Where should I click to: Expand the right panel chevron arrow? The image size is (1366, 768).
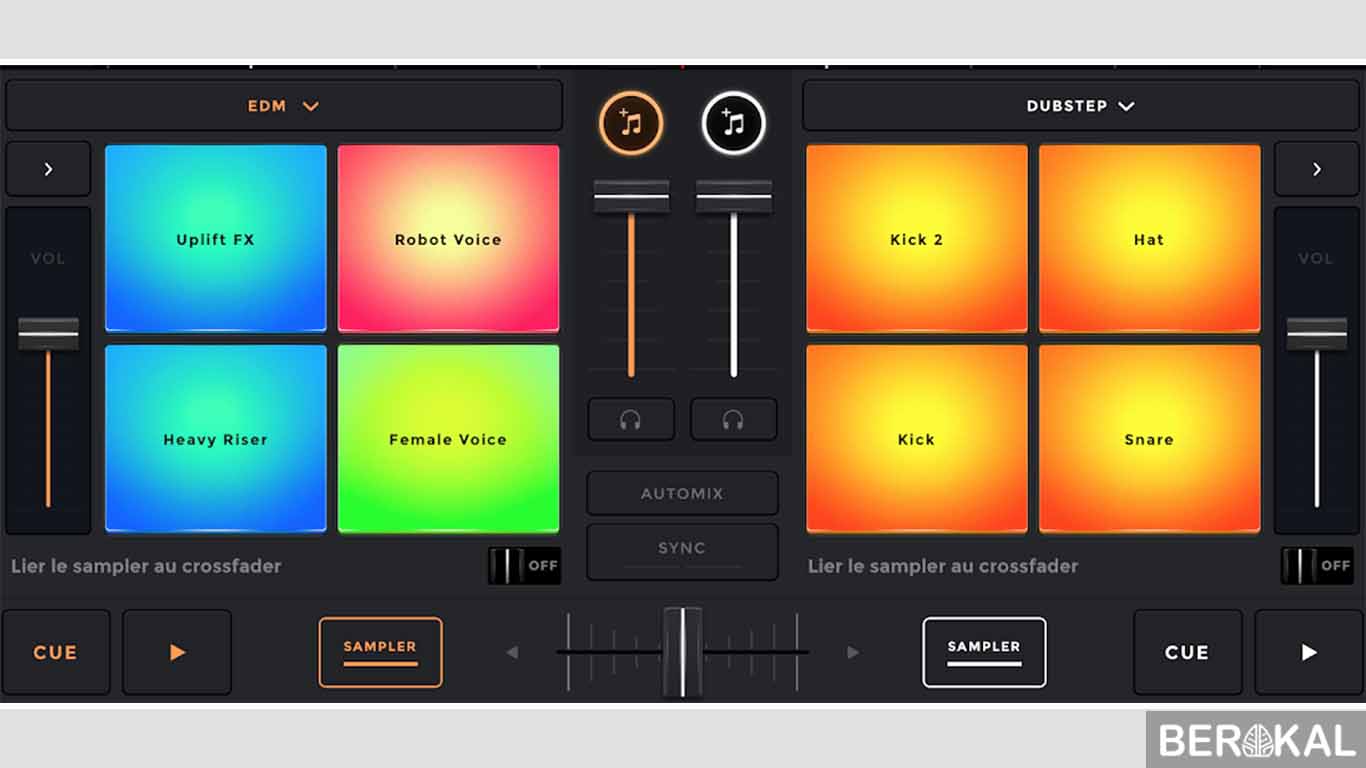pos(1317,169)
